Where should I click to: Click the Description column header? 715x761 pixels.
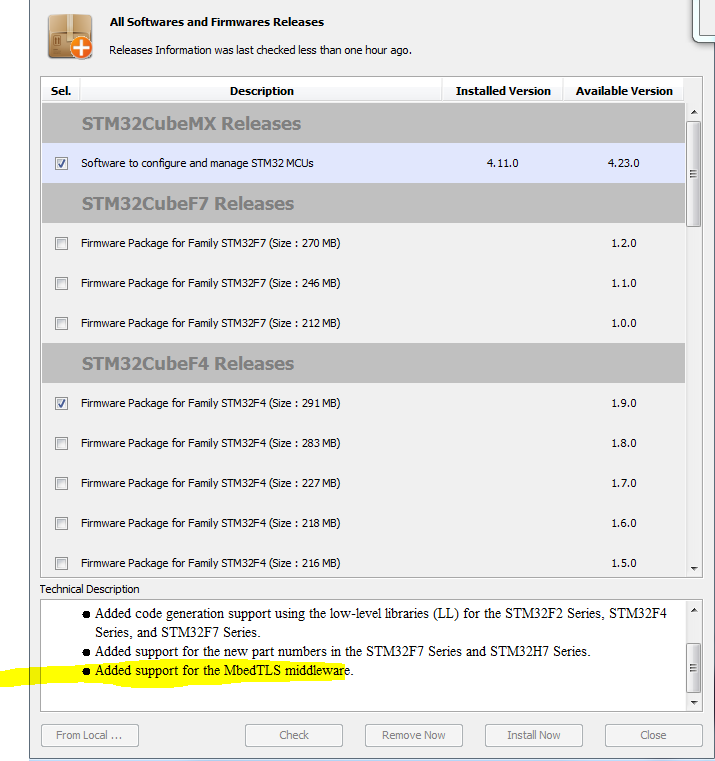point(261,91)
